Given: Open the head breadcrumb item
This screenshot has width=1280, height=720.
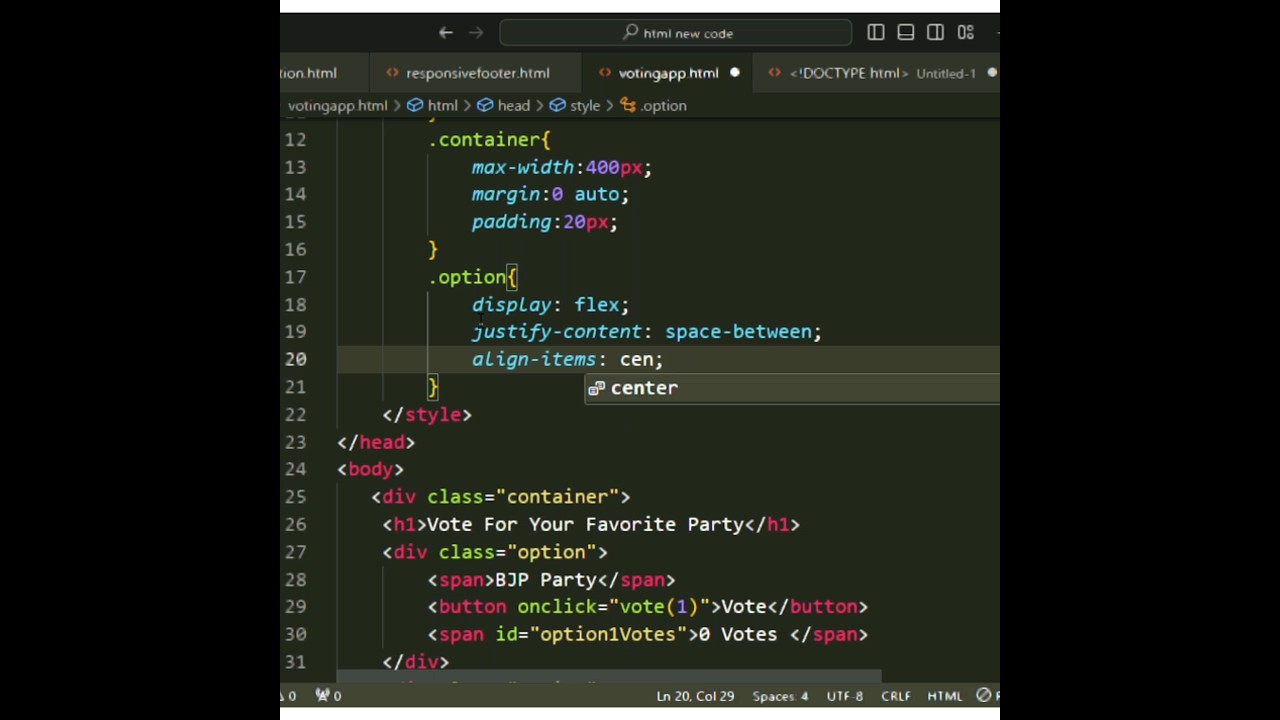Looking at the screenshot, I should point(503,105).
